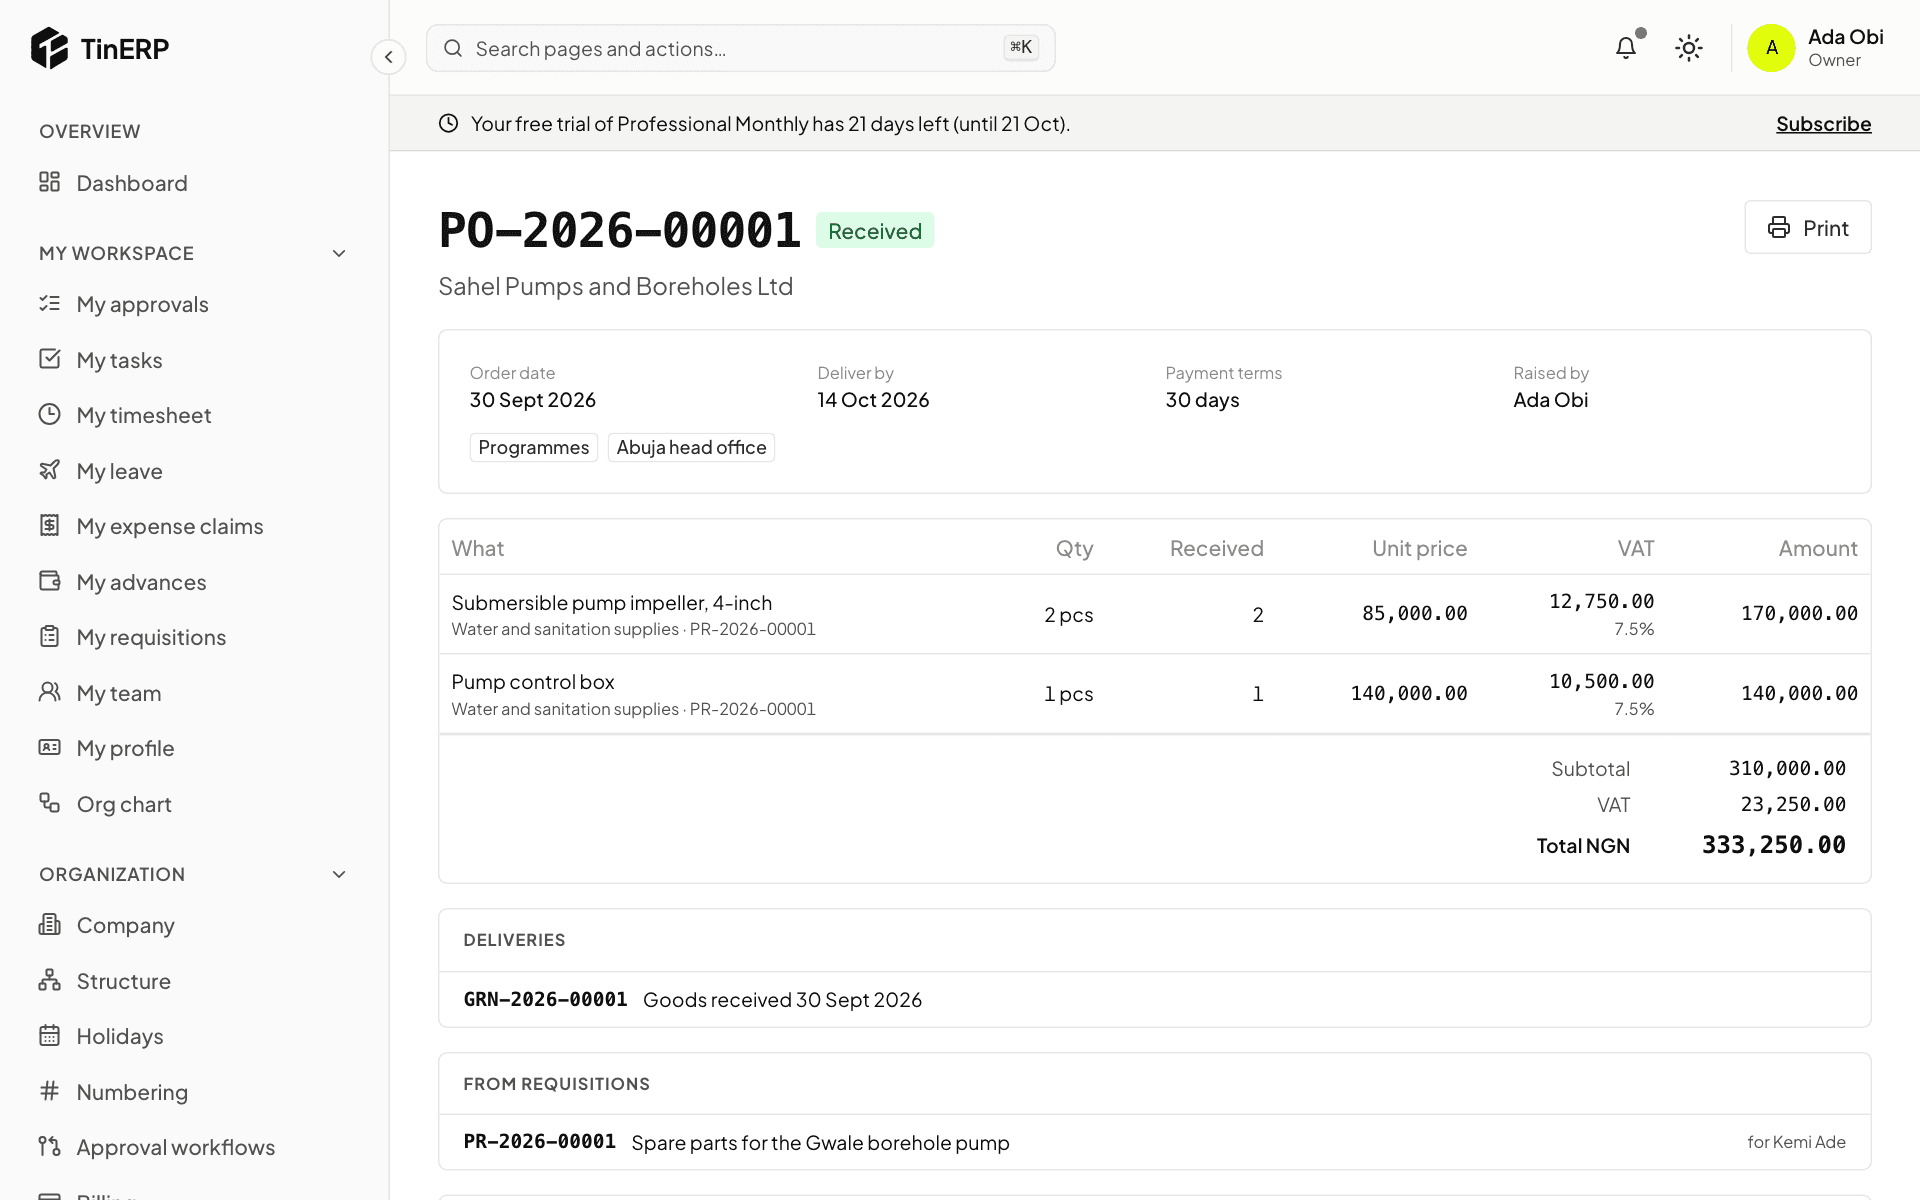Screen dimensions: 1920x1200
Task: Click the Sahel Pumps and Boreholes Ltd supplier name
Action: pos(615,286)
